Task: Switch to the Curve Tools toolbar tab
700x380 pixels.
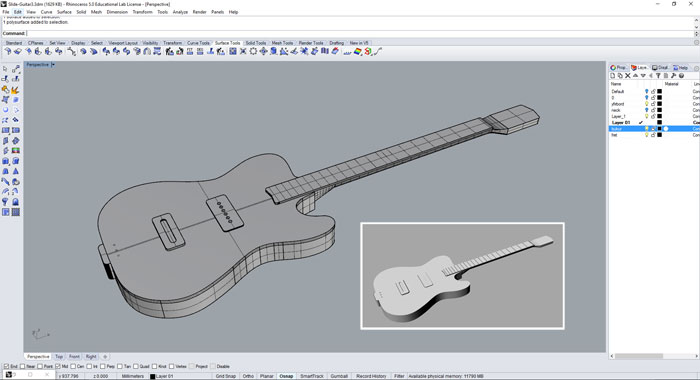Action: point(198,43)
